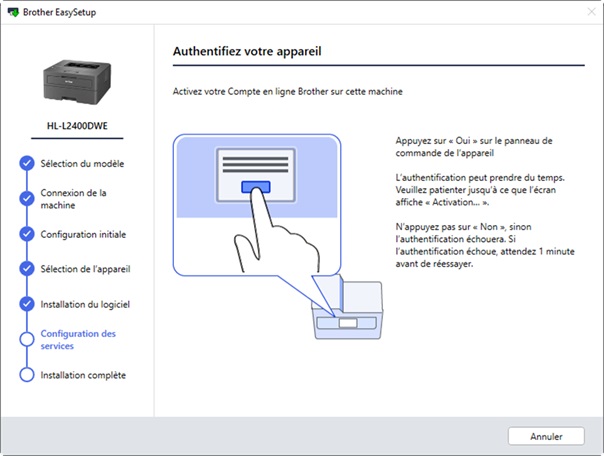
Task: Select the Installation complète step label
Action: [x=83, y=375]
